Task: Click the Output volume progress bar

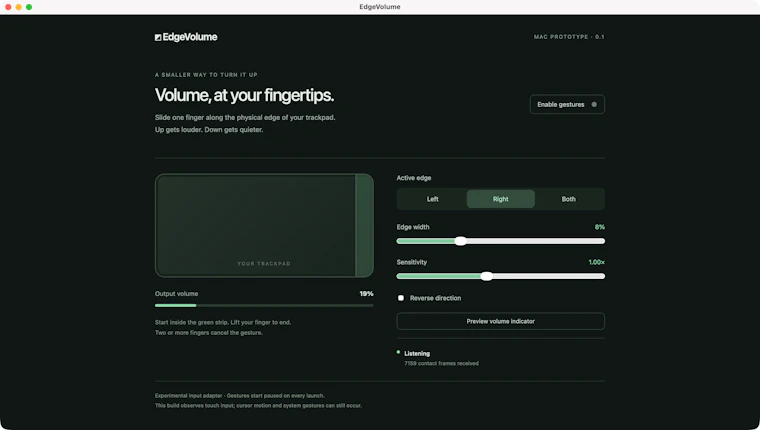Action: click(x=264, y=305)
